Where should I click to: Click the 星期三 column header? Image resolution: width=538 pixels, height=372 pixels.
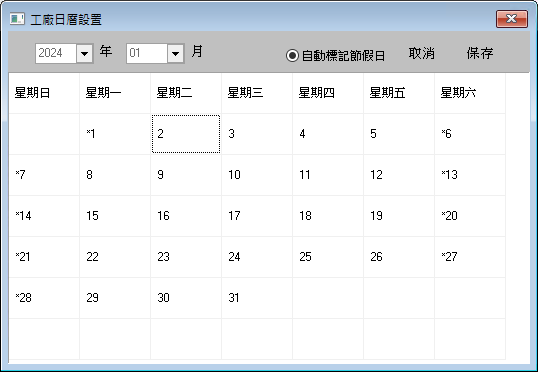click(257, 93)
